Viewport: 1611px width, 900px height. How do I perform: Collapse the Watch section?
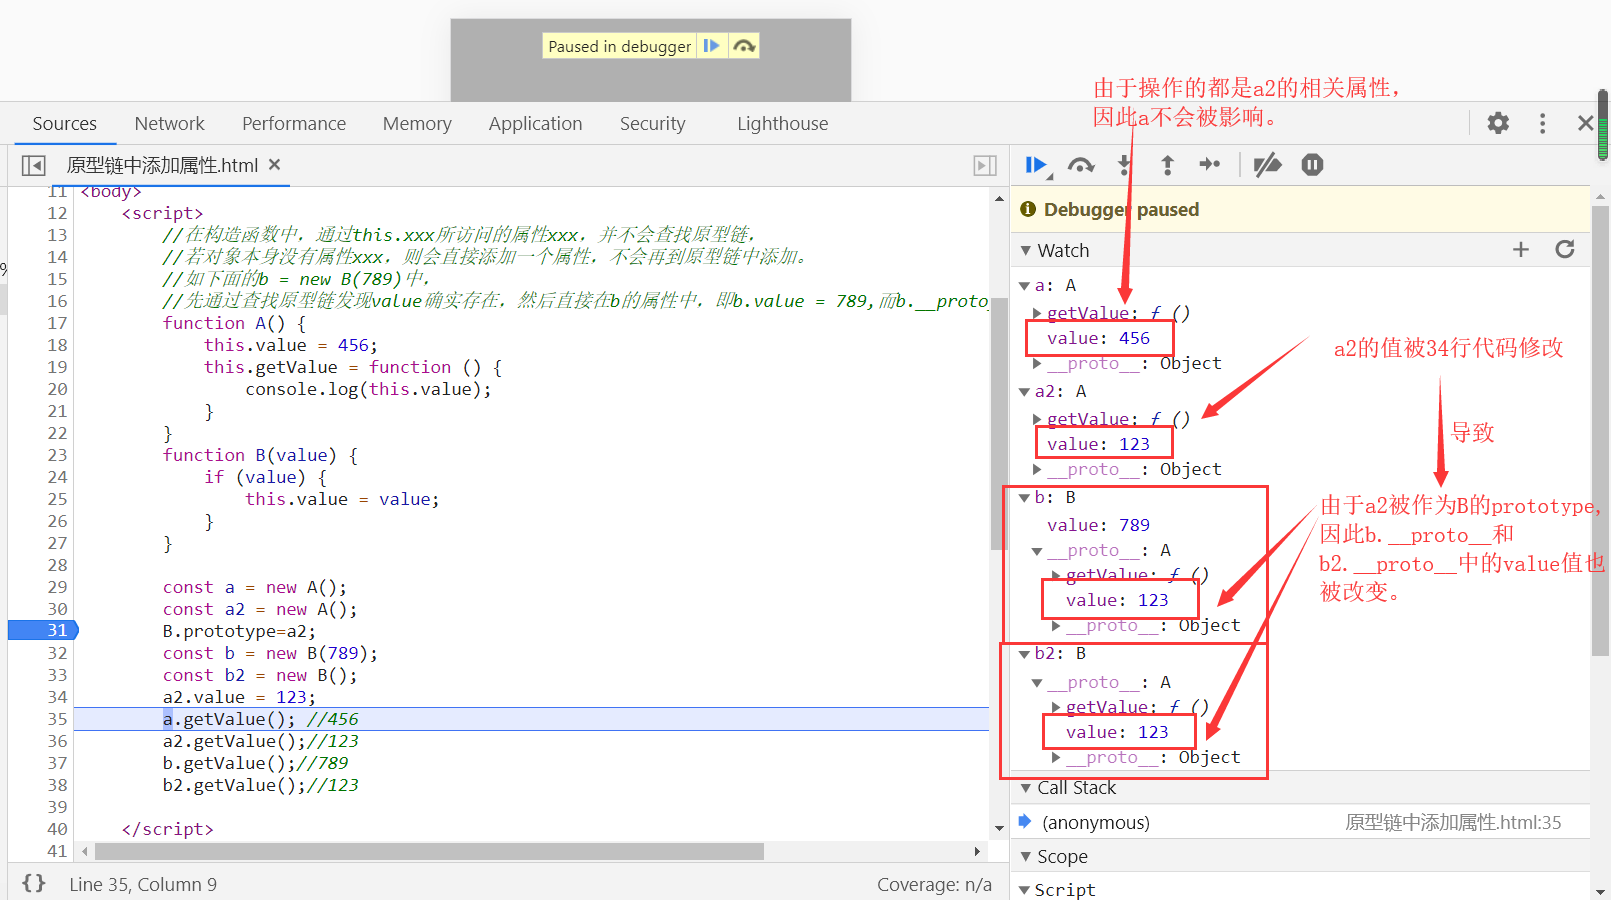click(1026, 251)
